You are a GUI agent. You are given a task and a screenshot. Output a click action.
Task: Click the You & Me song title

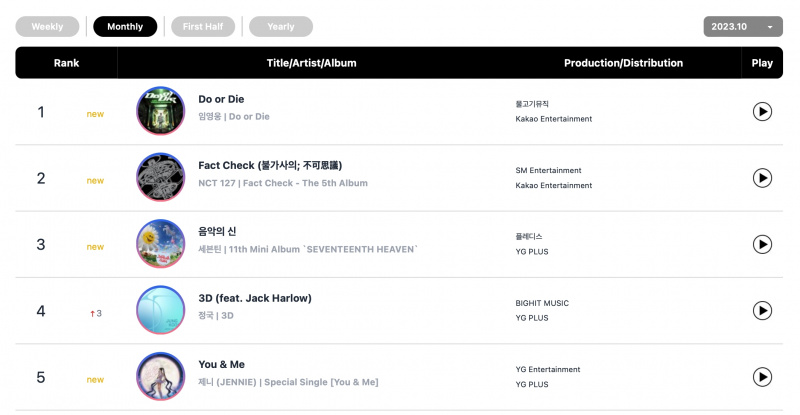click(x=221, y=364)
